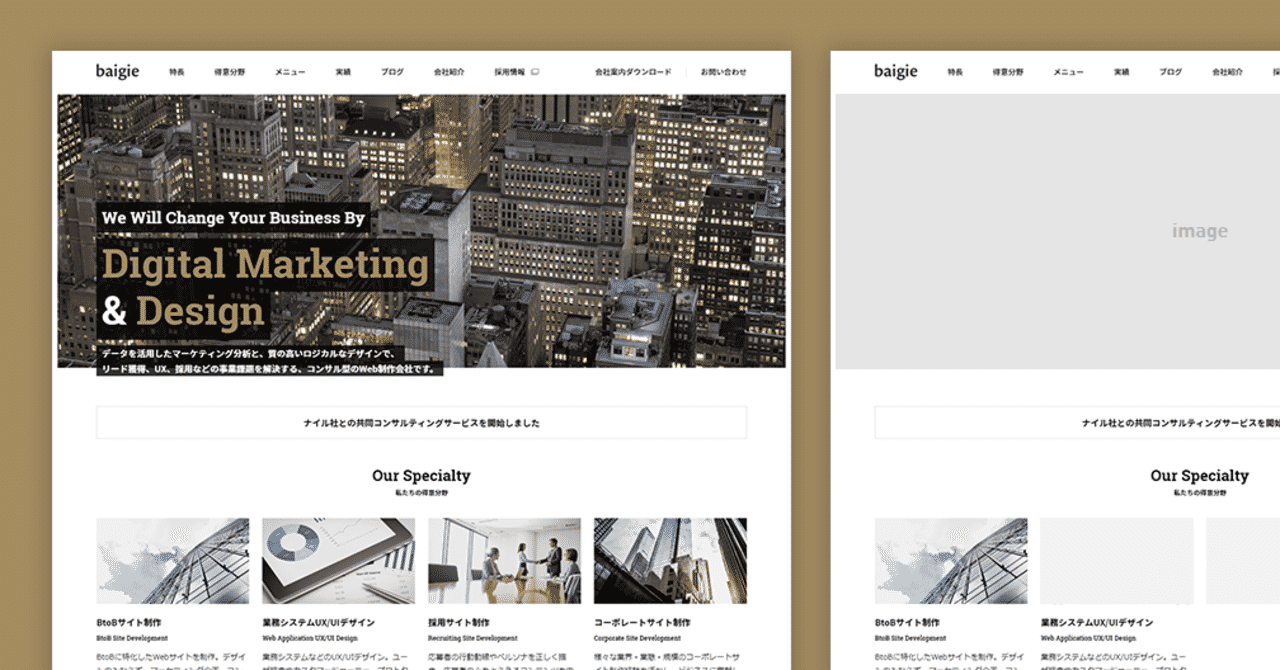The width and height of the screenshot is (1280, 670).
Task: Open the BtoBサイト制作 thumbnail on the right page
Action: pos(951,560)
